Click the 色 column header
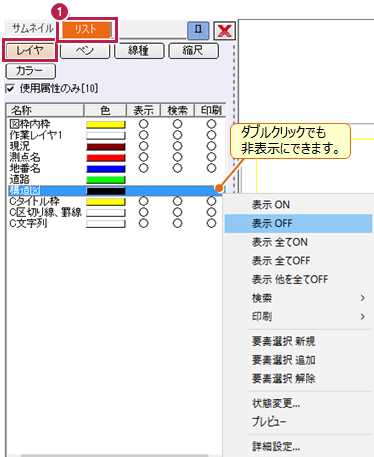Image resolution: width=374 pixels, height=457 pixels. click(x=105, y=110)
